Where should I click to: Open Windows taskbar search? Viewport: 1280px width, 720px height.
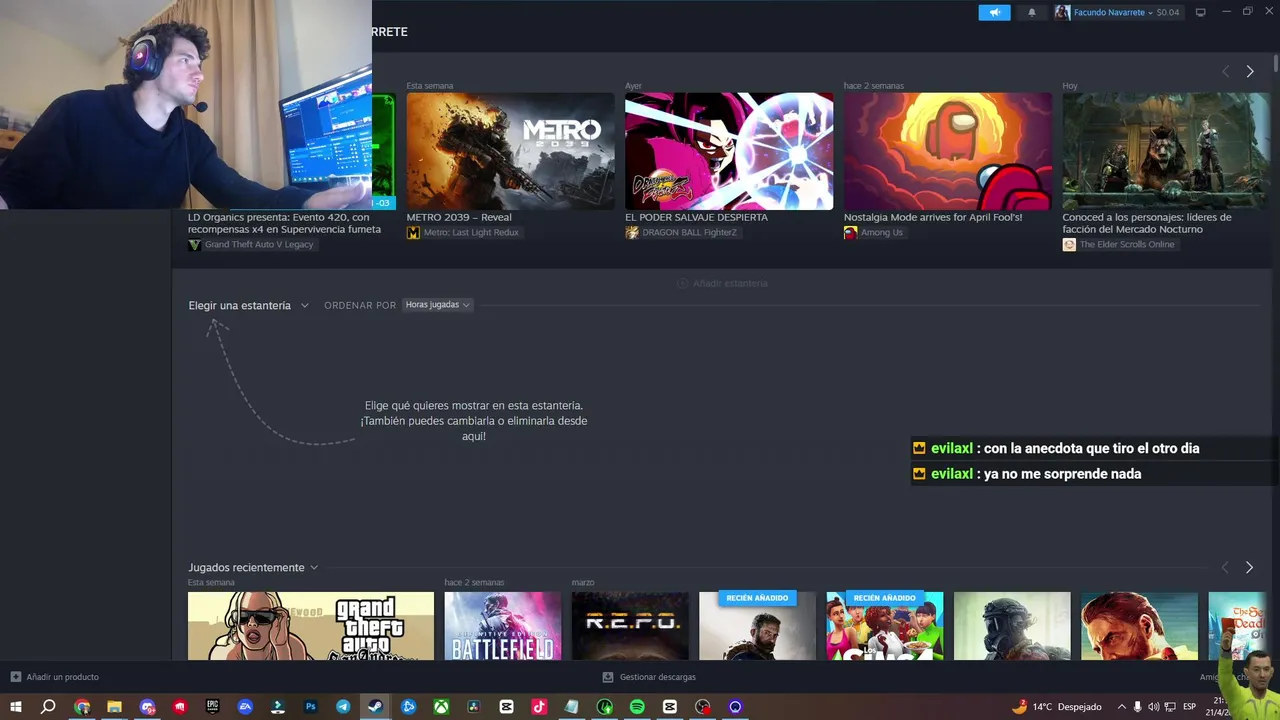(x=48, y=706)
